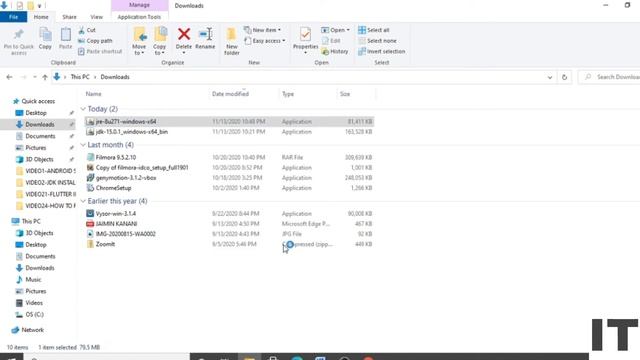Image resolution: width=640 pixels, height=360 pixels.
Task: Open file Properties from ribbon
Action: (x=305, y=40)
